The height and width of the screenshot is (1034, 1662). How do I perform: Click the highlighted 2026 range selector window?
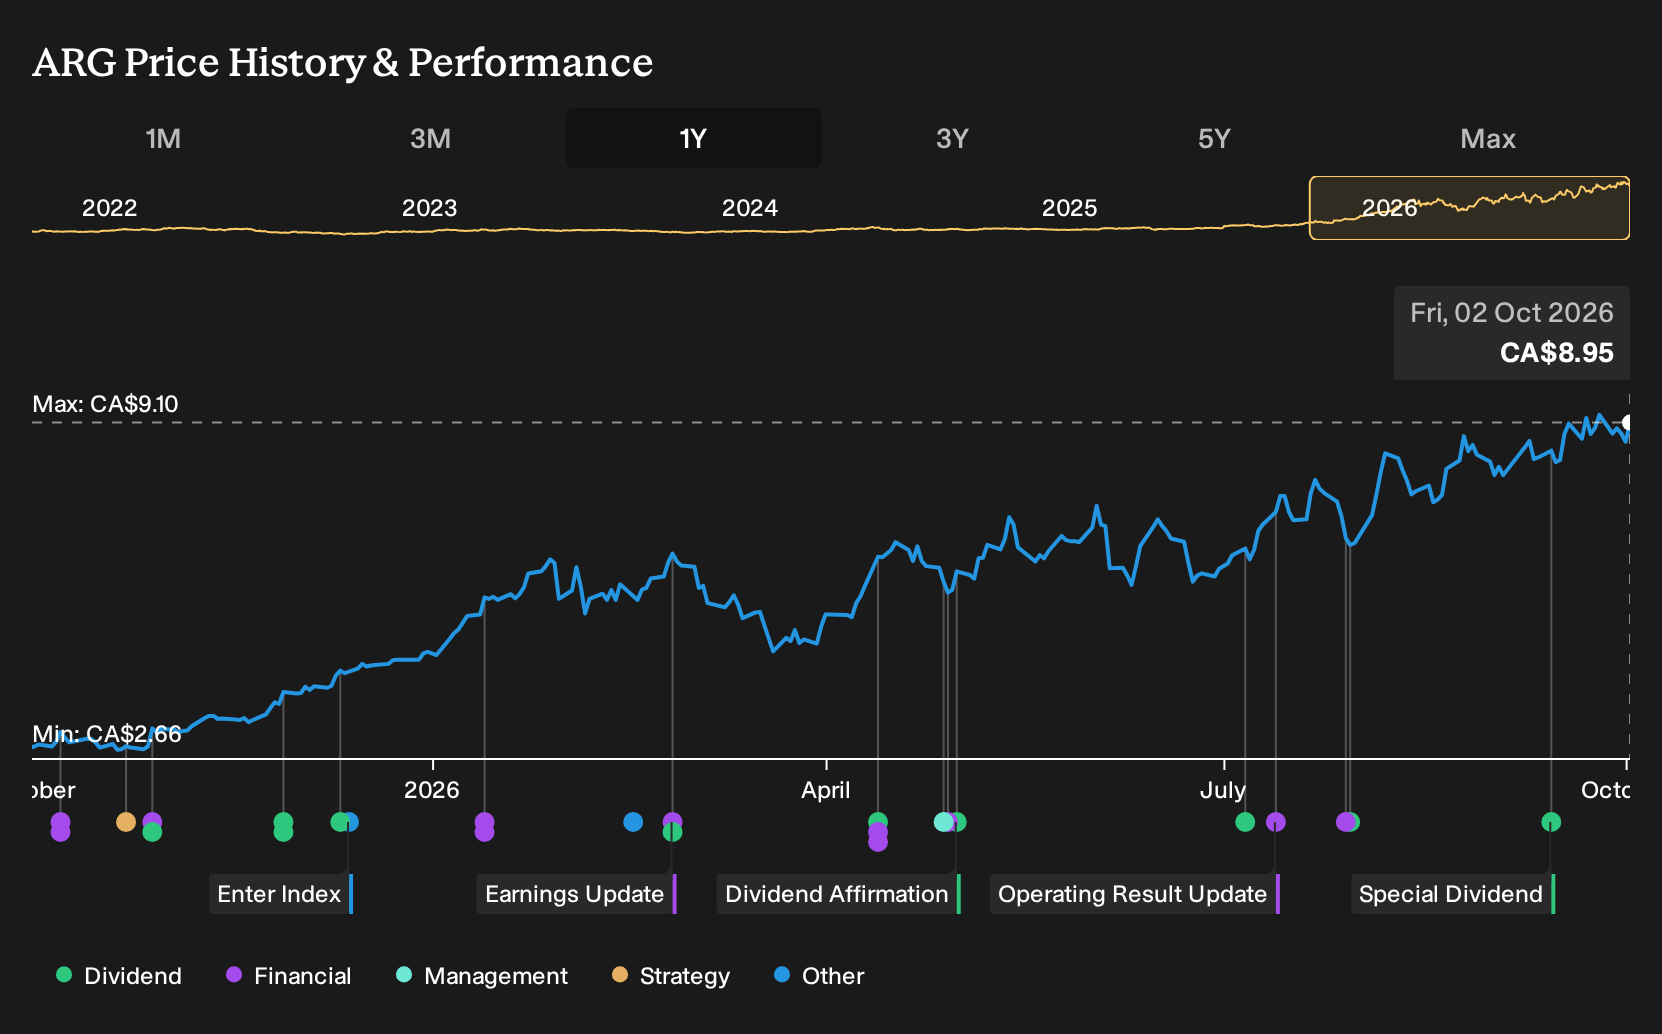[x=1469, y=208]
